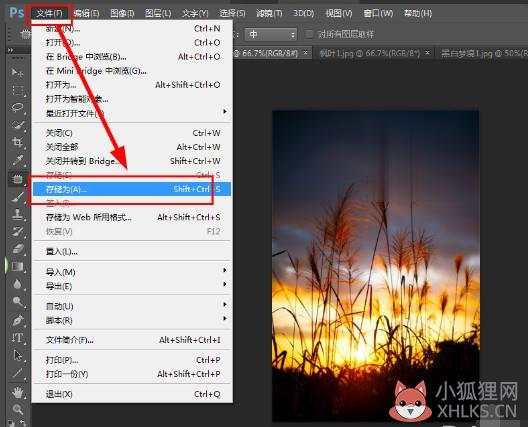528x427 pixels.
Task: Choose Browse in Bridge (B) entry
Action: 131,57
